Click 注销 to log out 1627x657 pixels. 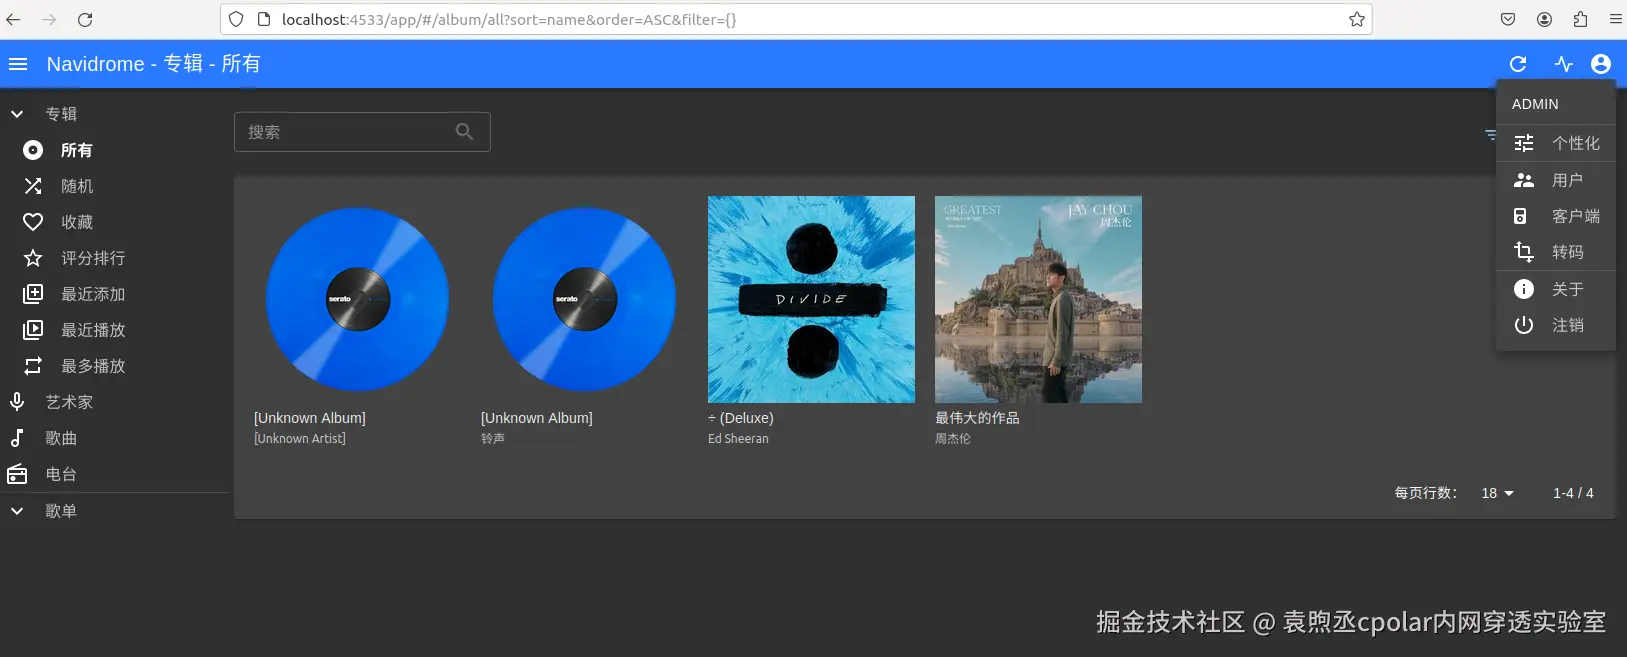tap(1556, 325)
